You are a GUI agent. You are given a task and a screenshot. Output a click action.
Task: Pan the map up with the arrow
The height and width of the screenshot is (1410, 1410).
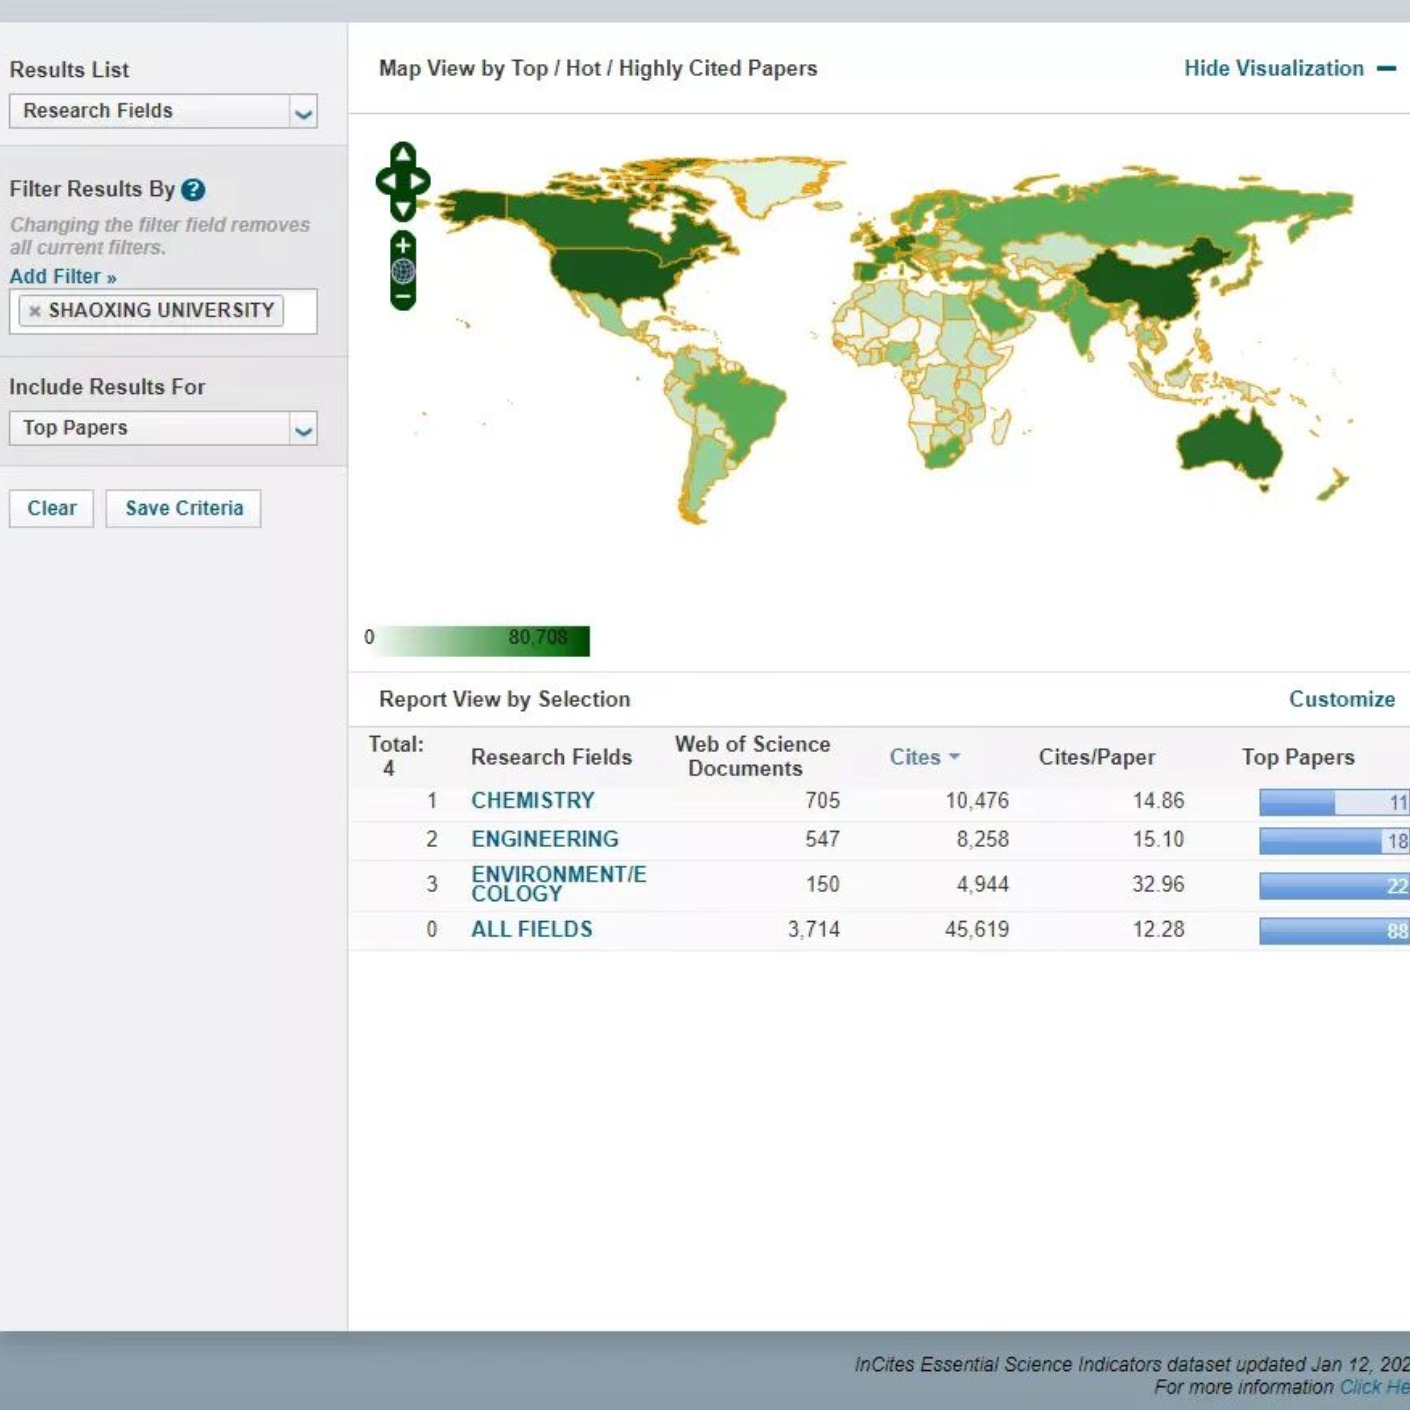click(403, 154)
